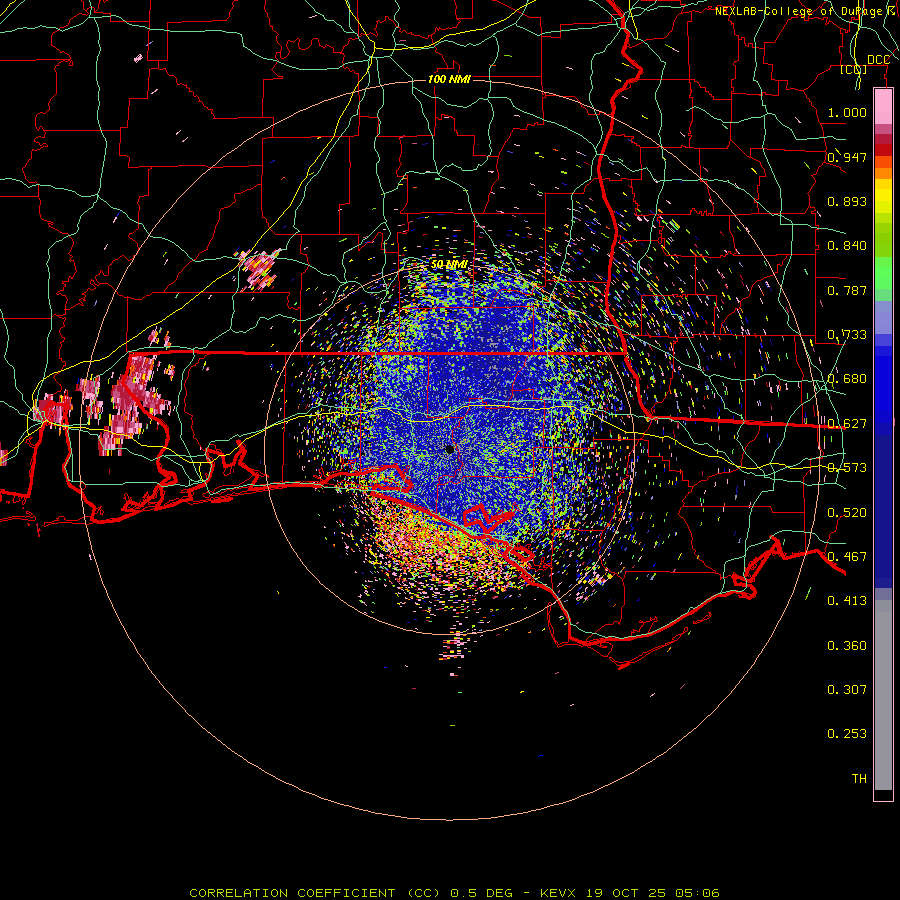Click the 0.680 color scale value
Viewport: 900px width, 900px height.
[x=847, y=379]
